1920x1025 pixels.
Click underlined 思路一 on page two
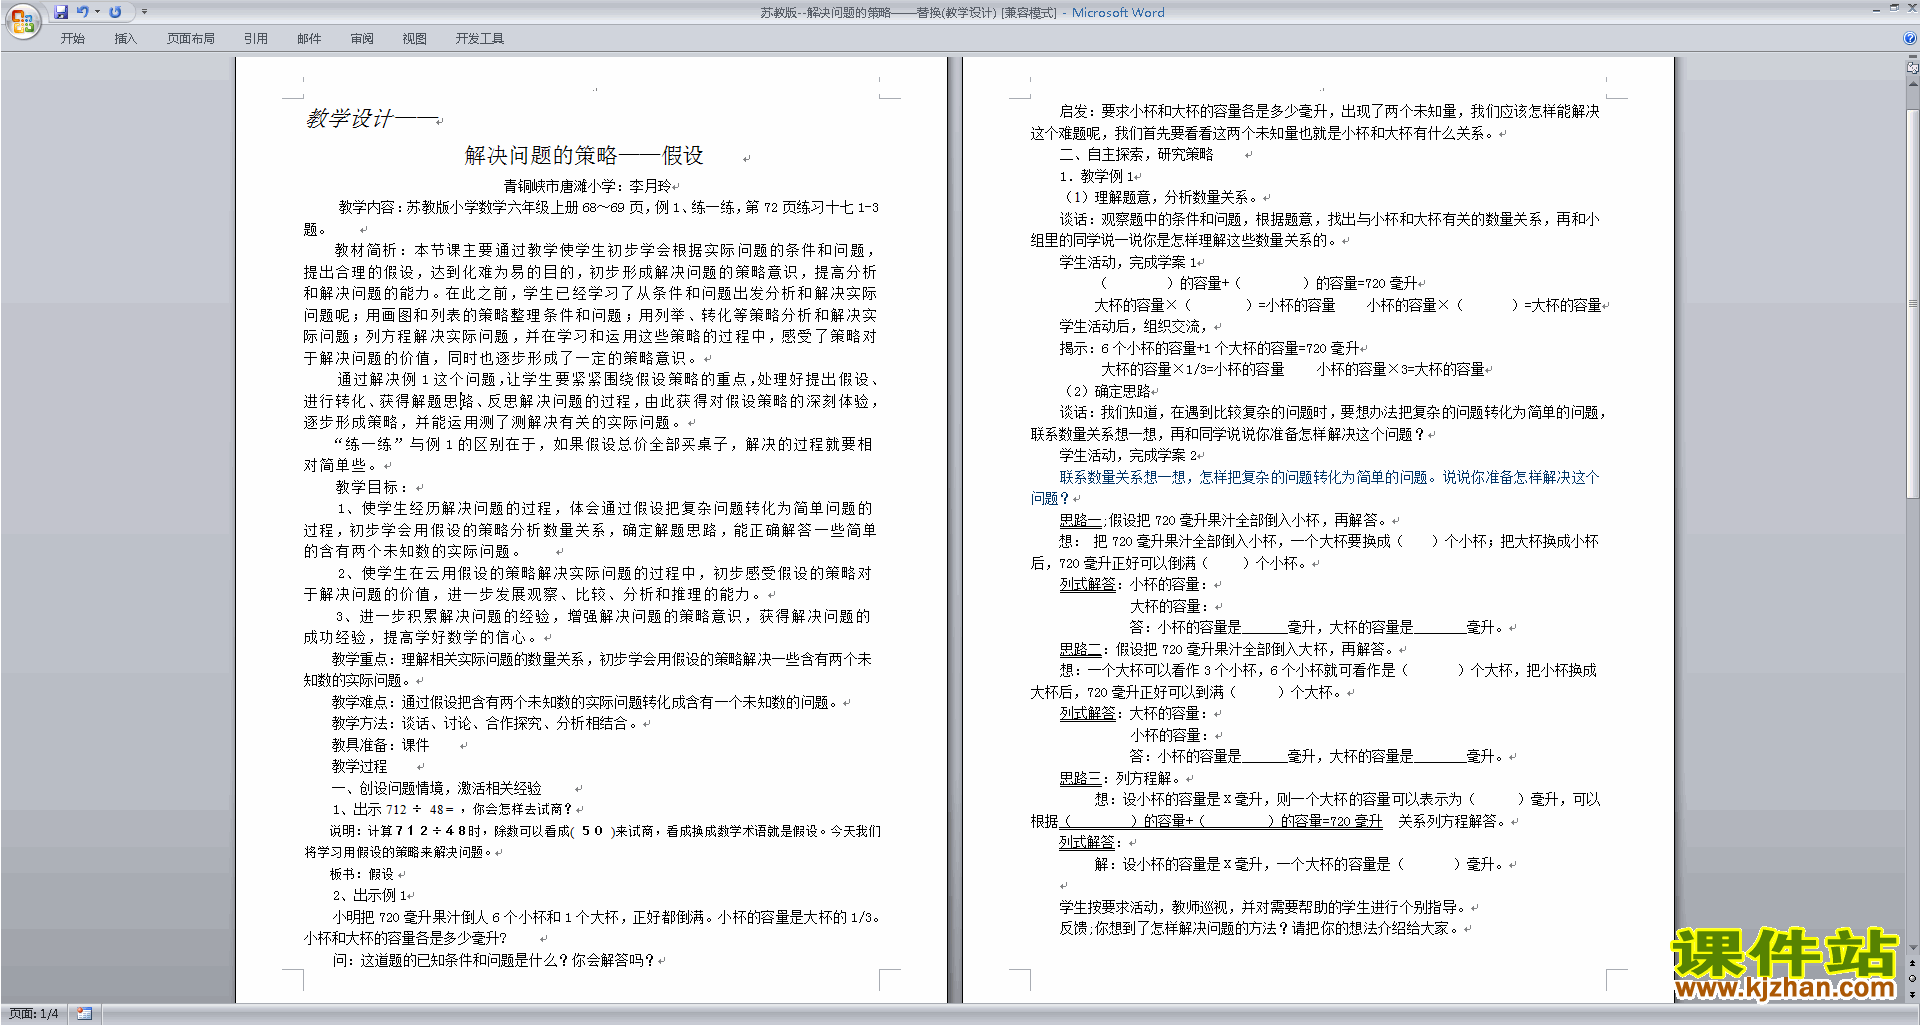[x=1080, y=520]
